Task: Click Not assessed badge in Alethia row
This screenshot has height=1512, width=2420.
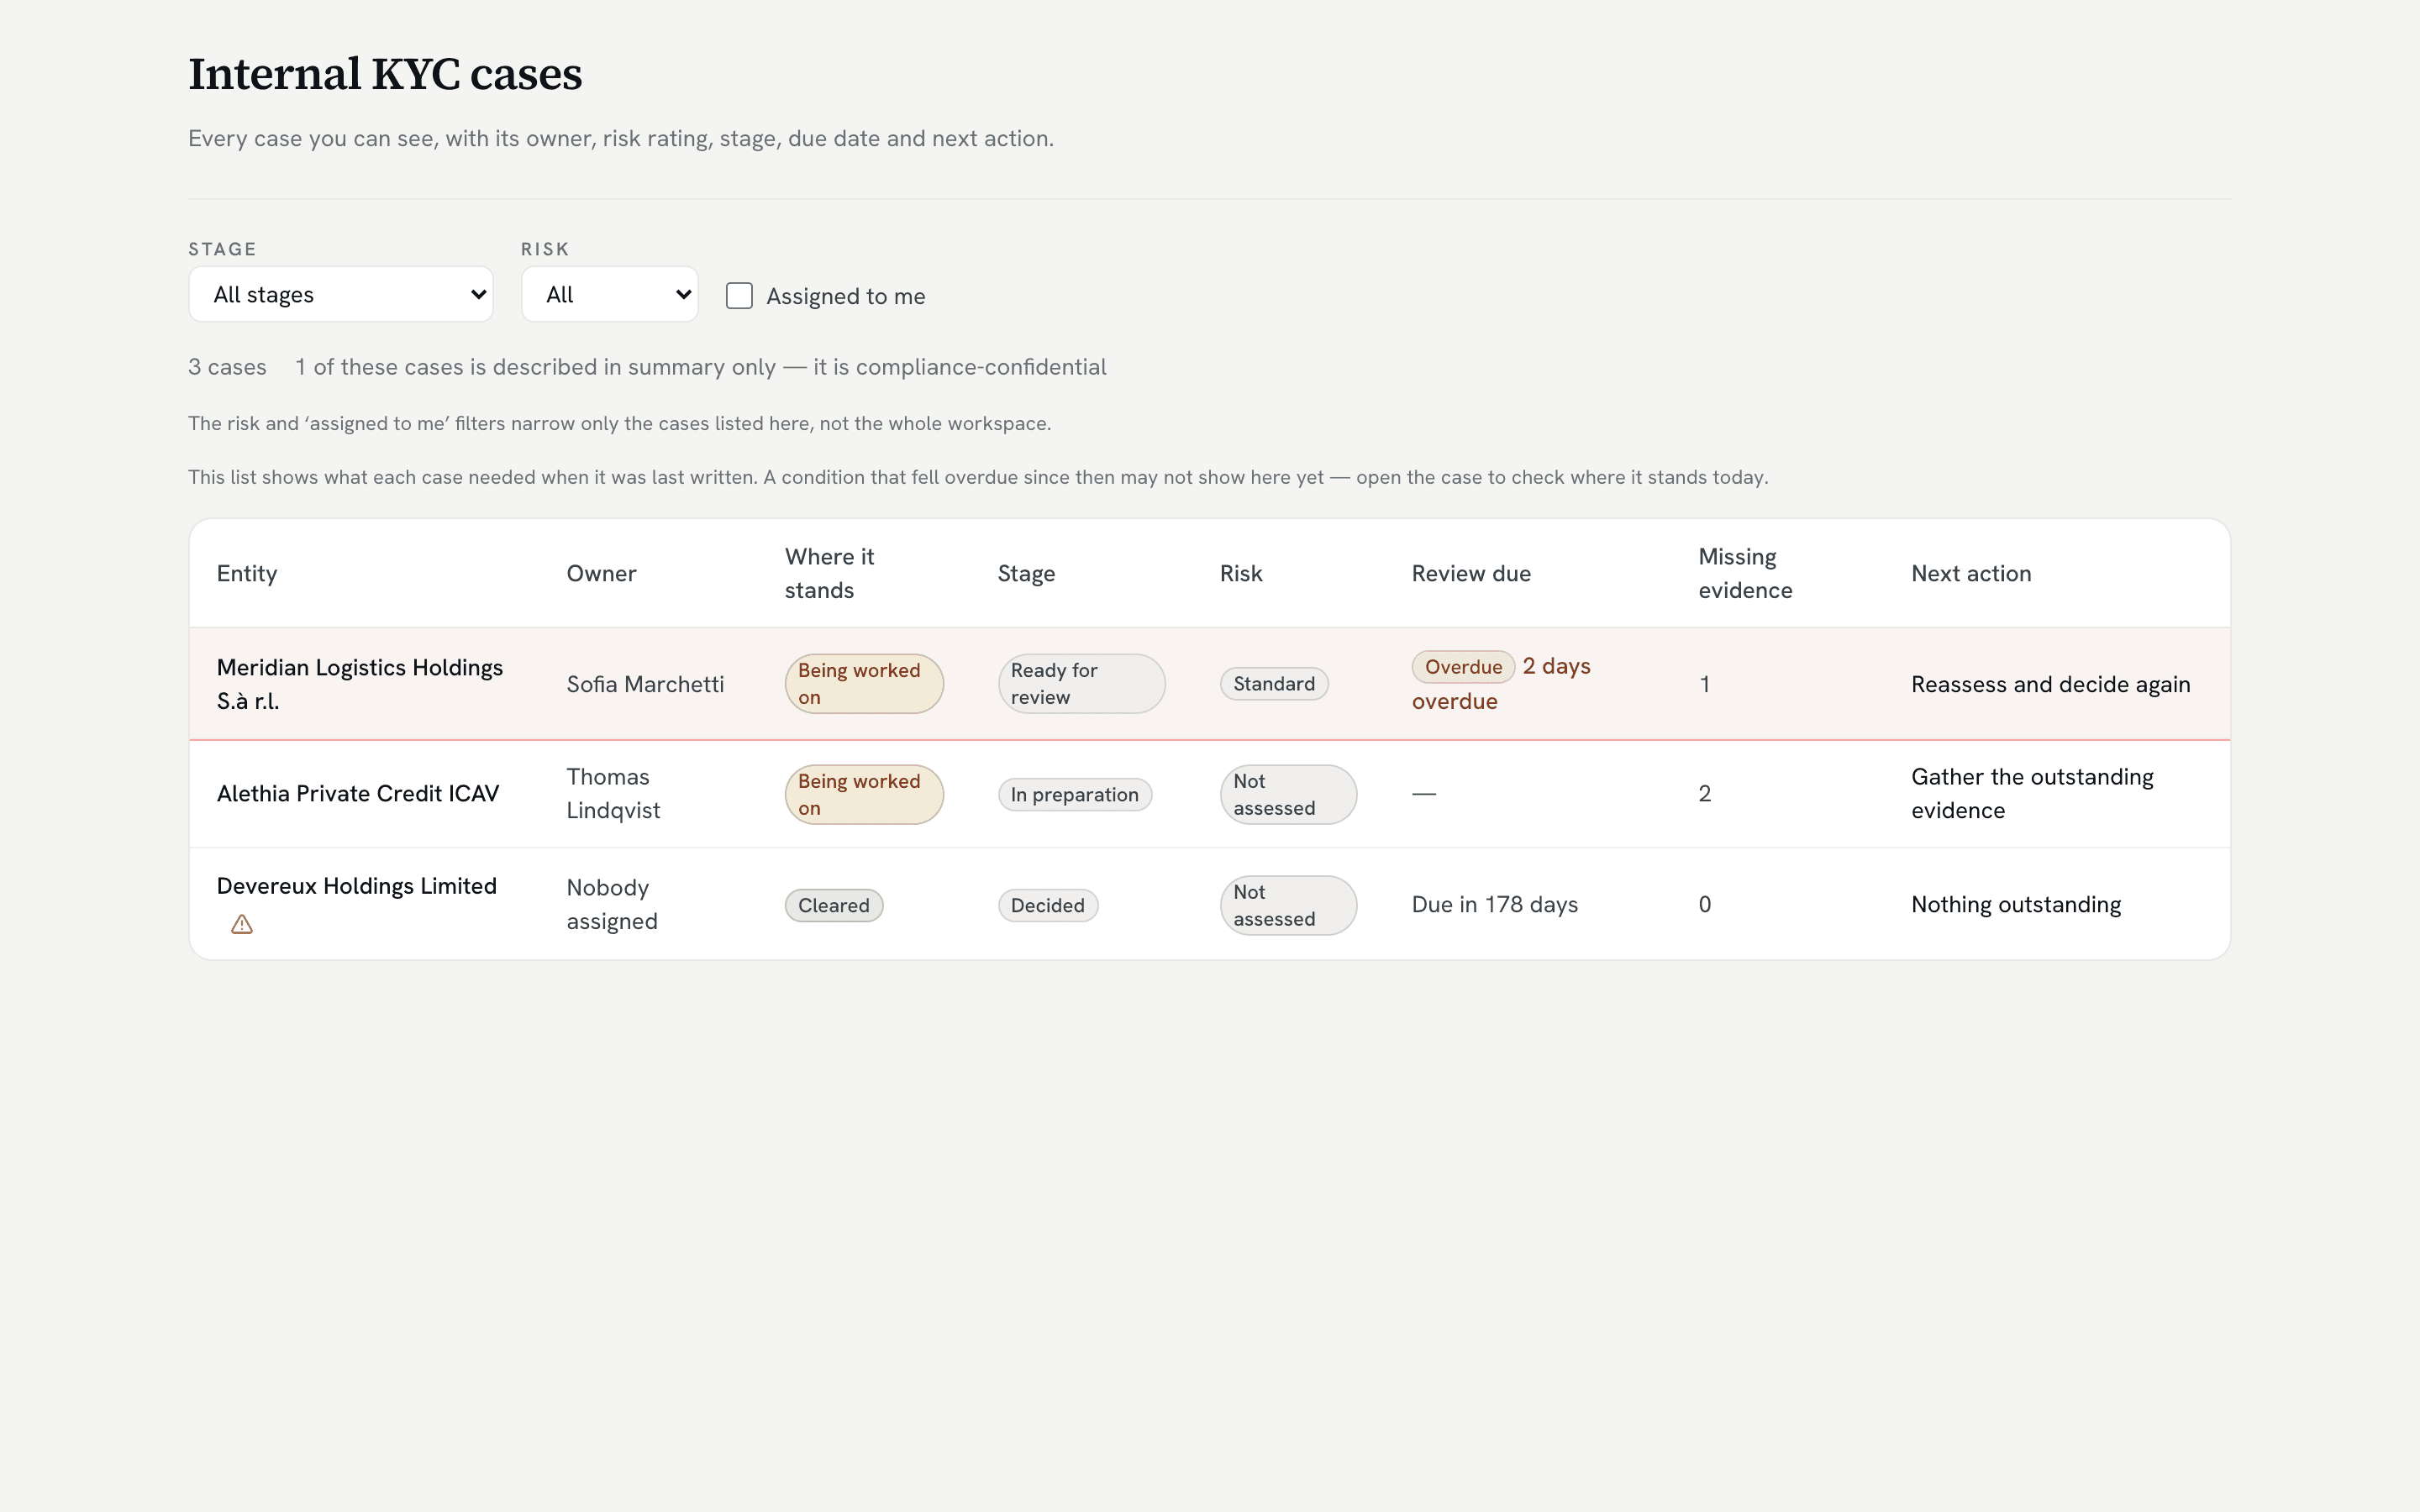Action: click(x=1288, y=795)
